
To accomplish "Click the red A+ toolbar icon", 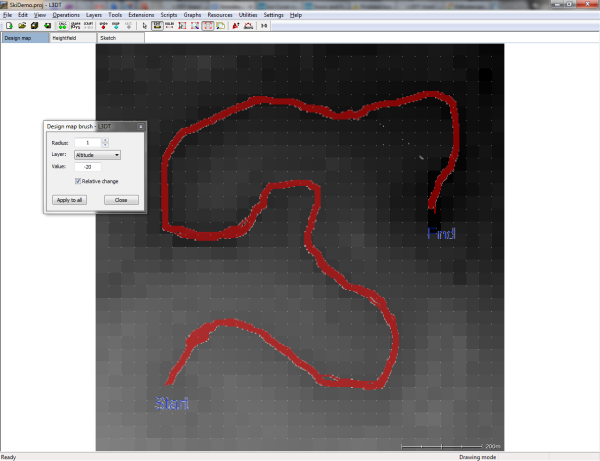I will [236, 25].
